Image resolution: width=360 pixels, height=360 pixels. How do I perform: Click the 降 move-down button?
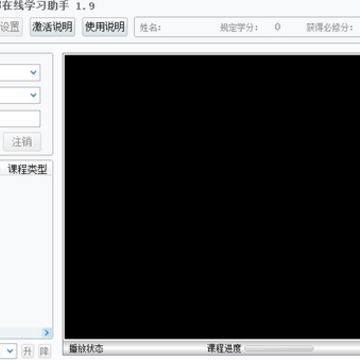[x=44, y=351]
